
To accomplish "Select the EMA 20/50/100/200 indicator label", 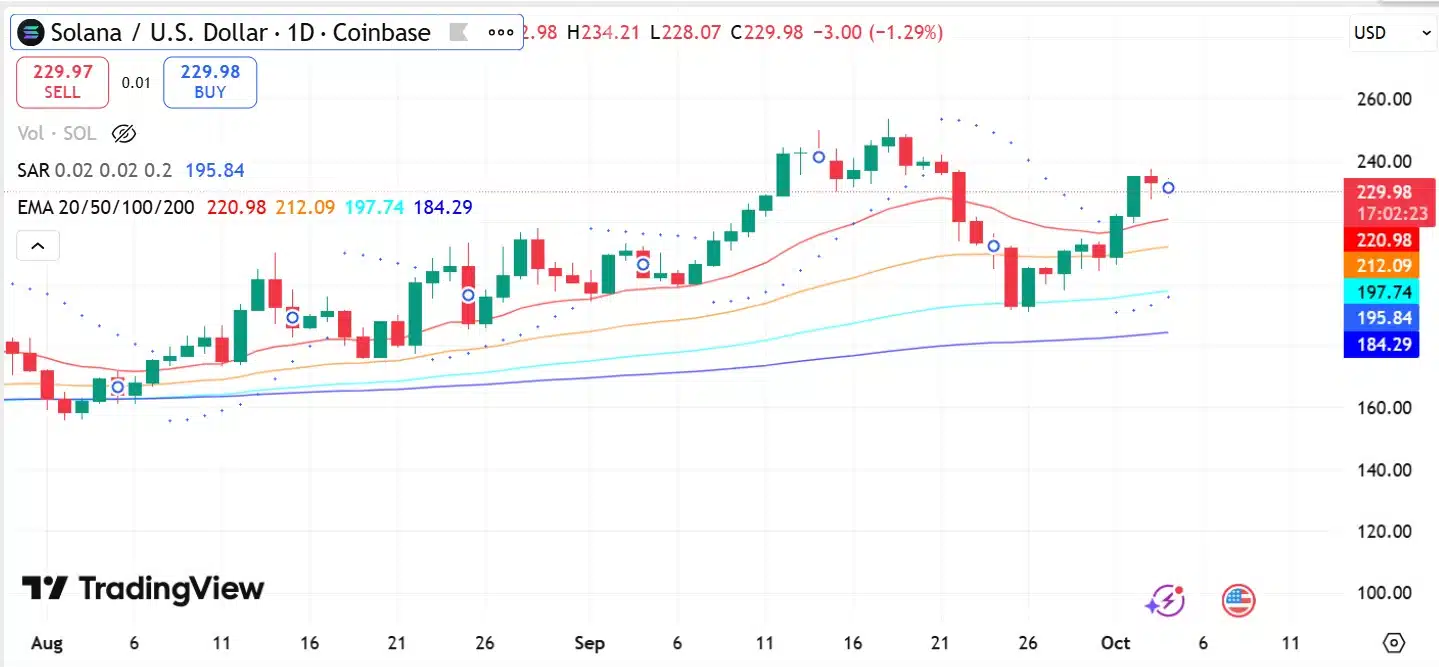I will (107, 207).
